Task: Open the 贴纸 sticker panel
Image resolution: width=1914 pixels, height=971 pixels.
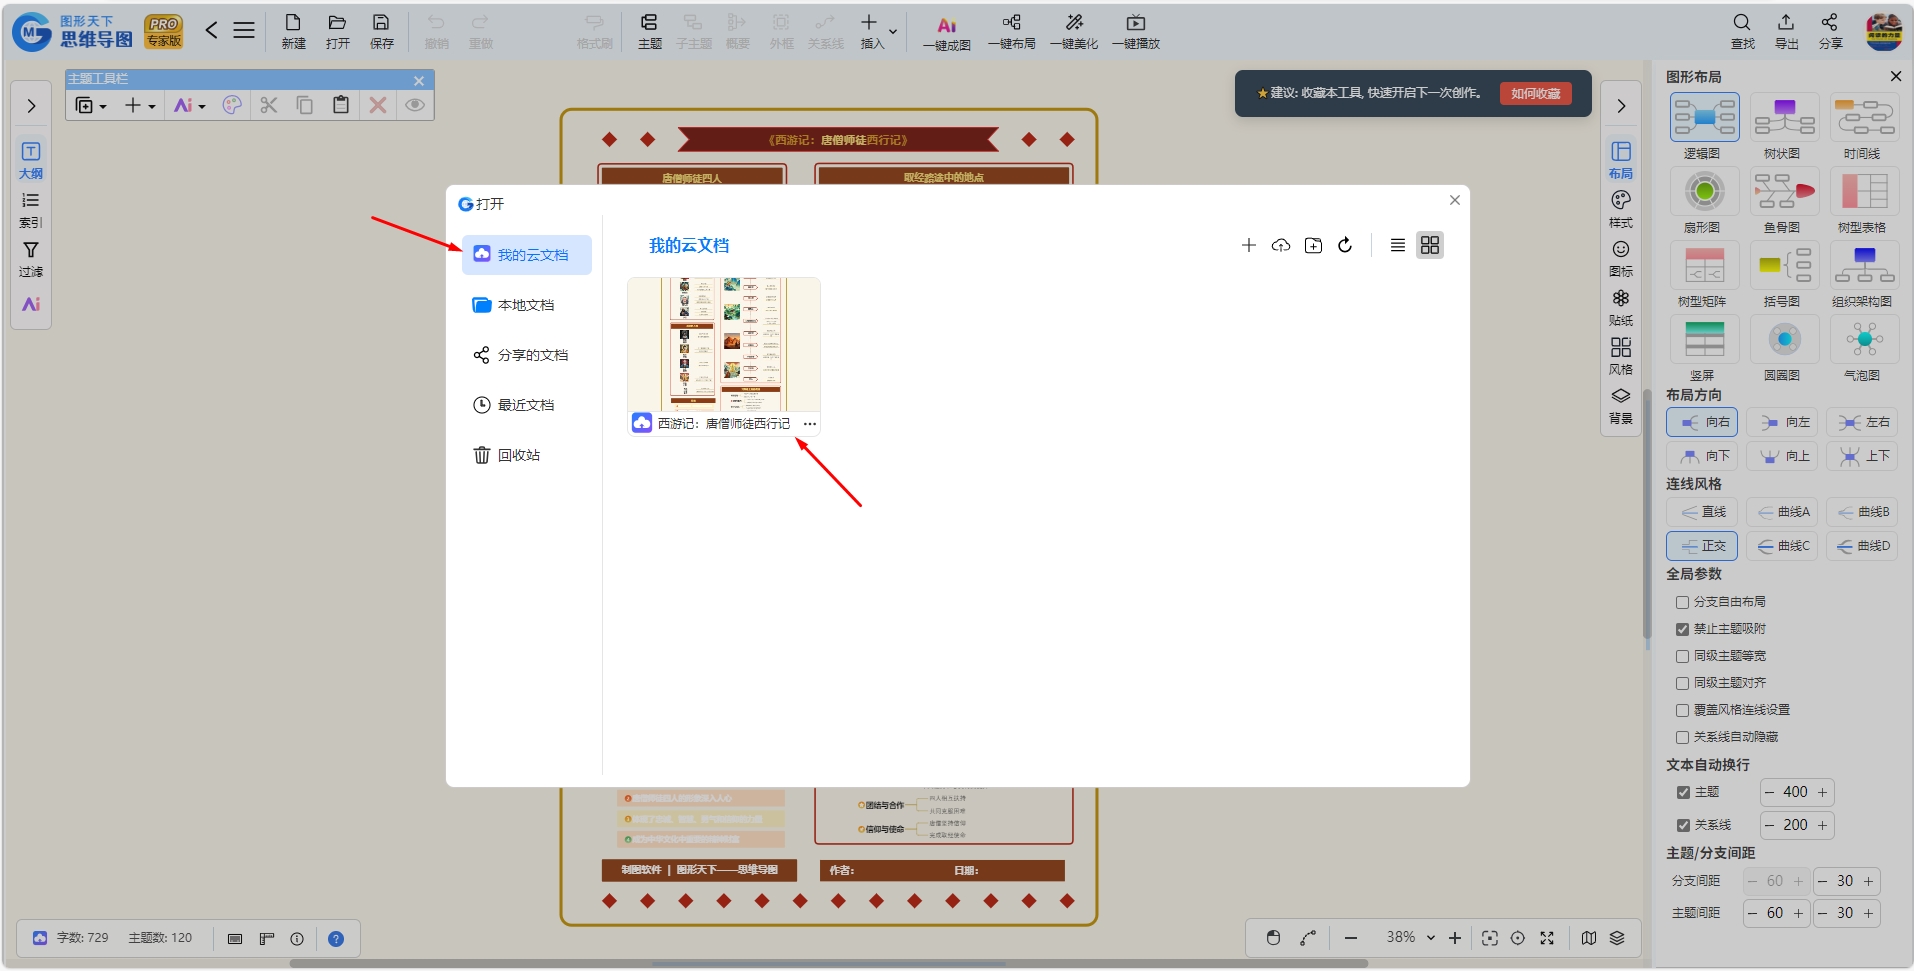Action: (x=1621, y=307)
